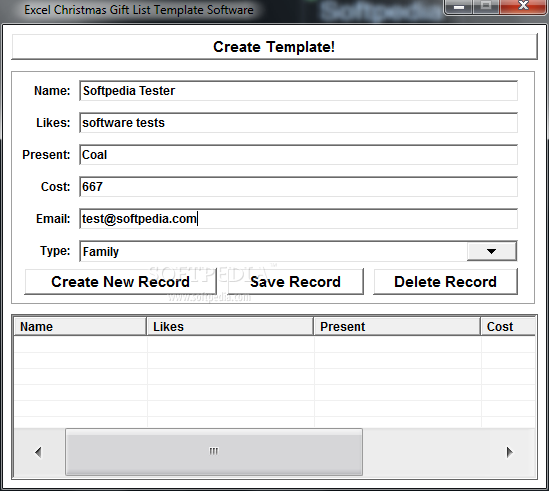Click the Name input field
The height and width of the screenshot is (491, 549).
click(x=298, y=91)
